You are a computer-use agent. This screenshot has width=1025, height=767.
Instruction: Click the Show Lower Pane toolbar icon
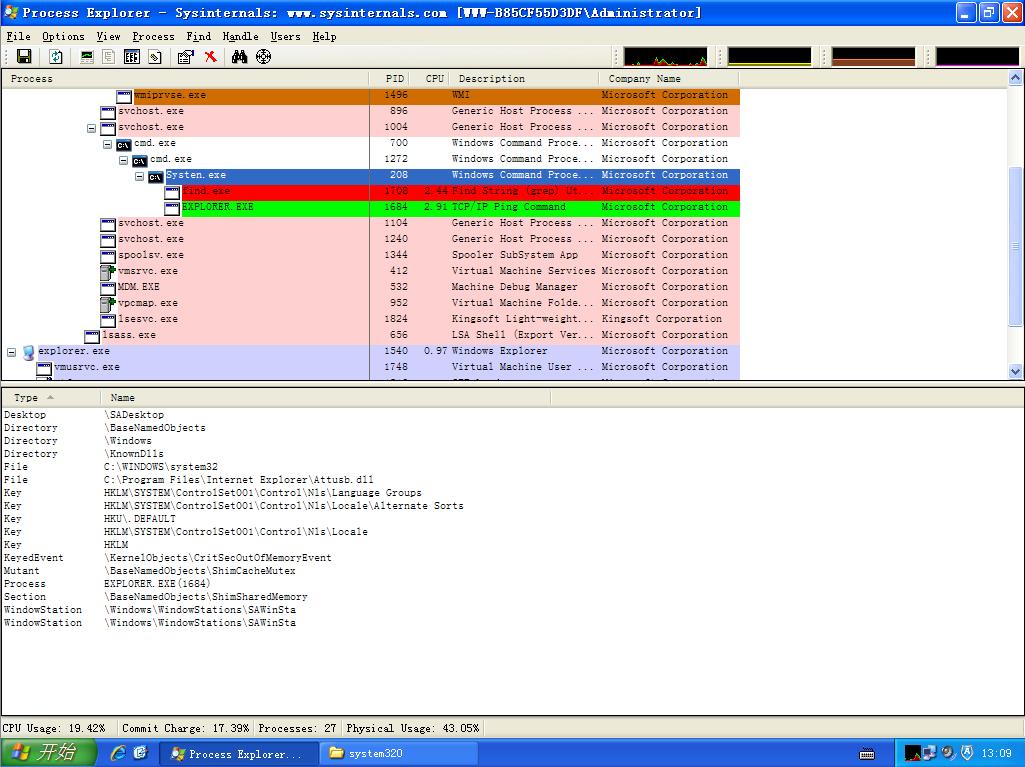point(131,57)
